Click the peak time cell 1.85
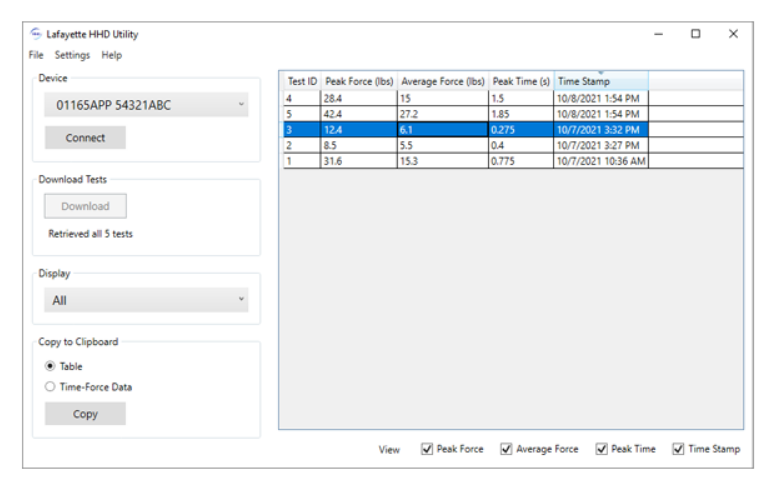The width and height of the screenshot is (774, 497). click(x=521, y=114)
